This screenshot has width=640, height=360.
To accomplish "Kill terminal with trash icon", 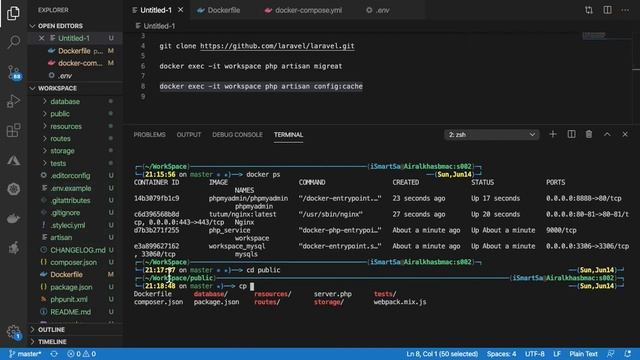I will pyautogui.click(x=589, y=134).
